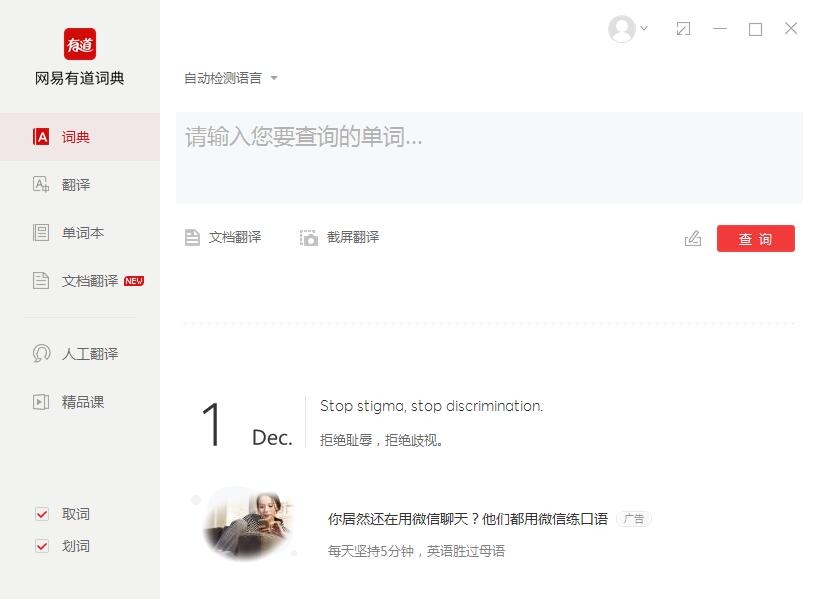The image size is (819, 599).
Task: Click the handwriting input pen icon
Action: 693,238
